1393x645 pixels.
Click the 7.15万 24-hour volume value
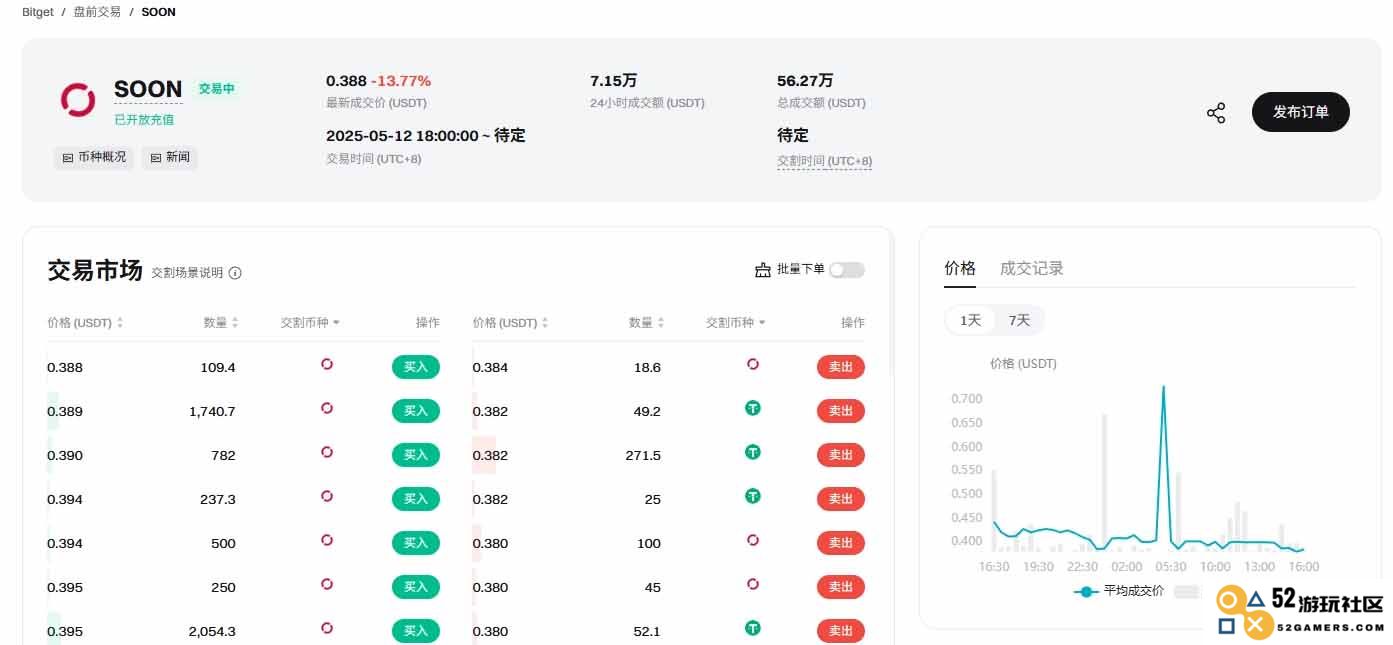point(613,80)
